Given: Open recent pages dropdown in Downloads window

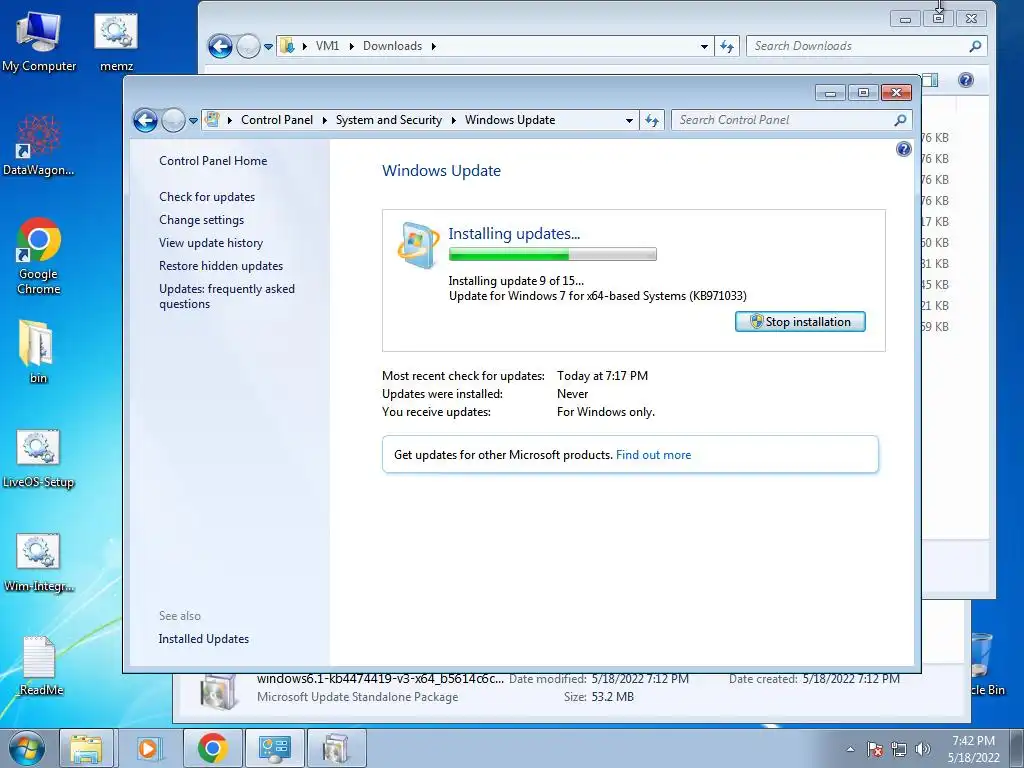Looking at the screenshot, I should (x=268, y=47).
